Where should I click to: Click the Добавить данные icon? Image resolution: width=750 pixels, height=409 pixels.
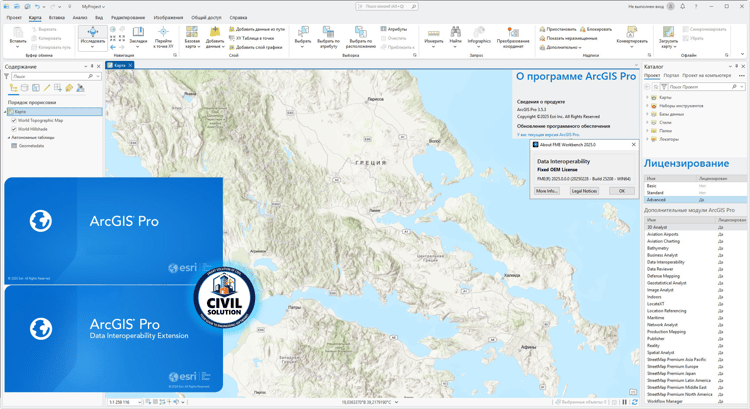(215, 33)
